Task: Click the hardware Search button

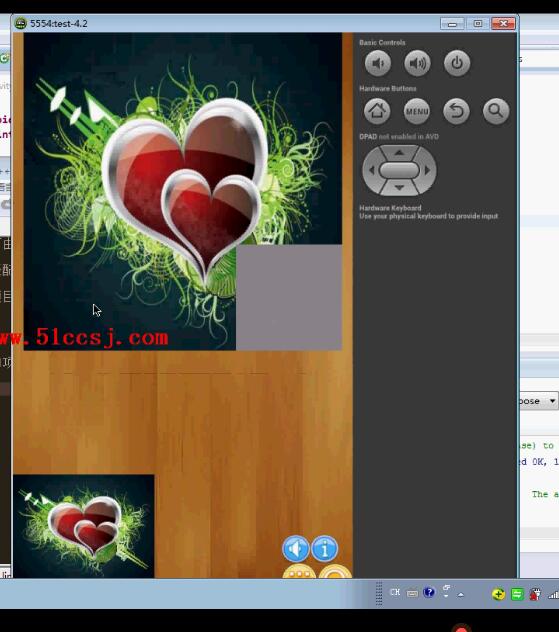Action: 496,111
